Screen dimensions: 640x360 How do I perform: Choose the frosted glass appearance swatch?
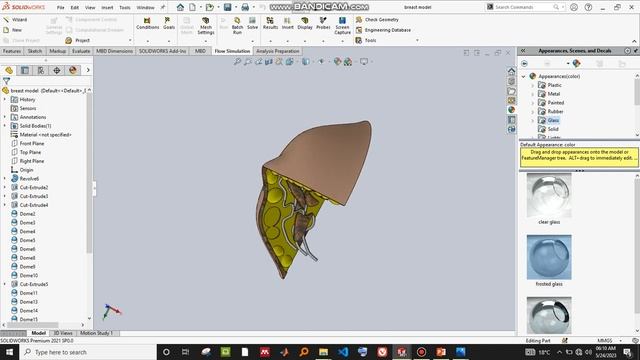pos(549,257)
